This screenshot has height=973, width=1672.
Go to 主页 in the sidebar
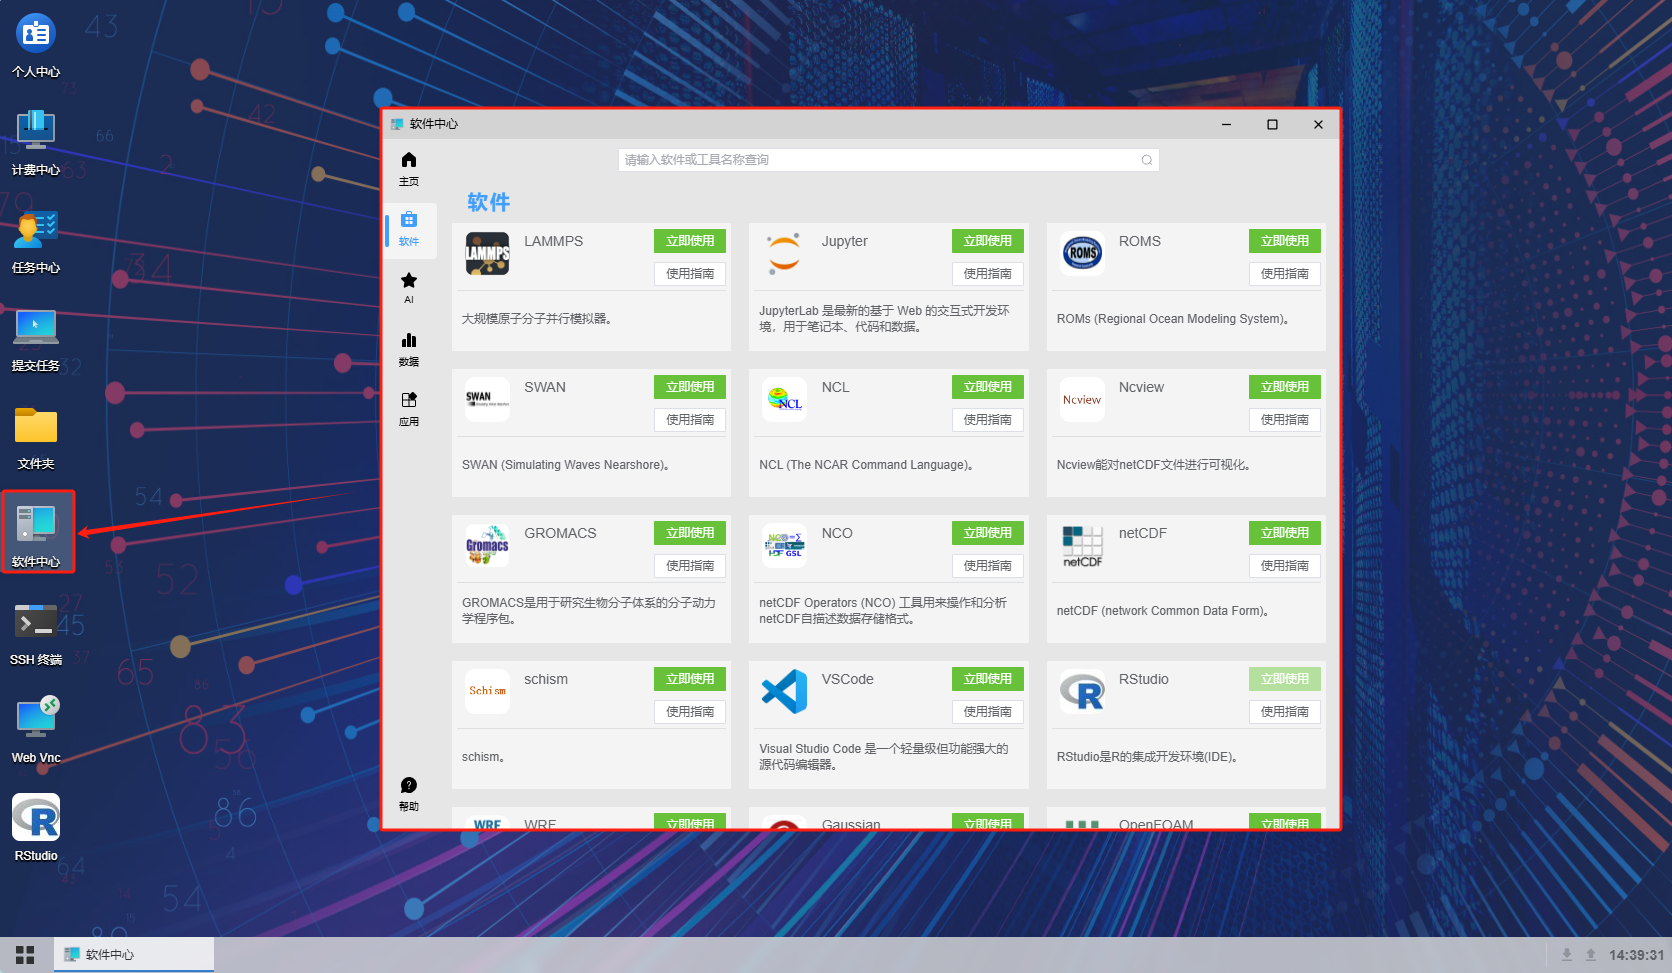(409, 169)
